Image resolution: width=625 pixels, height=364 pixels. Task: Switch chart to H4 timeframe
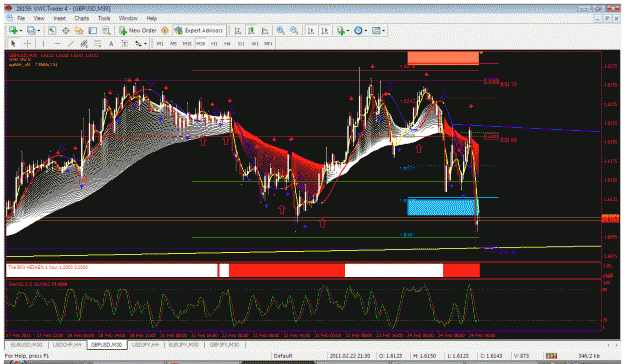pos(228,43)
